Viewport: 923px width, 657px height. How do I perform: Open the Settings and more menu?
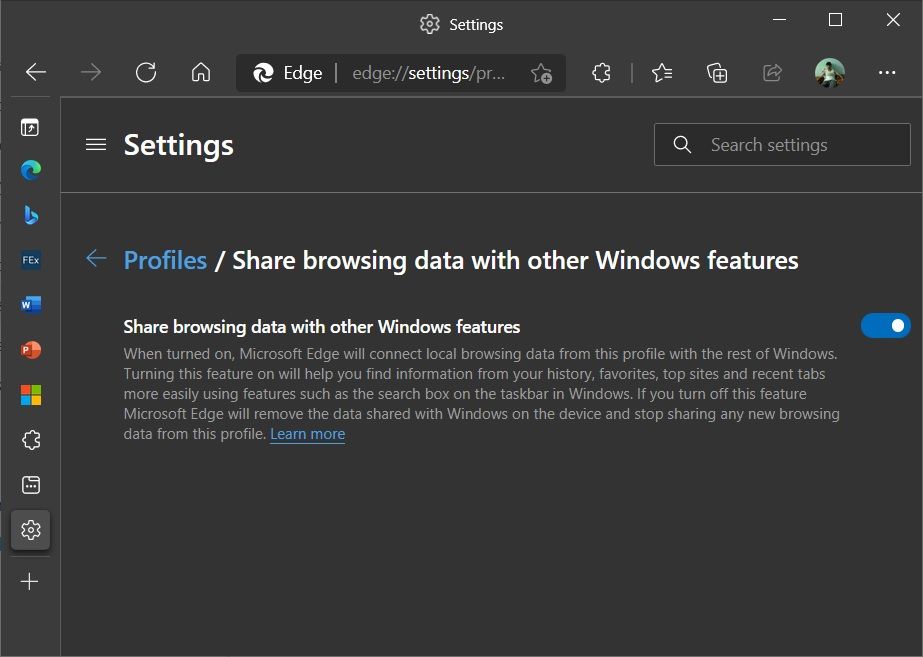[x=887, y=72]
